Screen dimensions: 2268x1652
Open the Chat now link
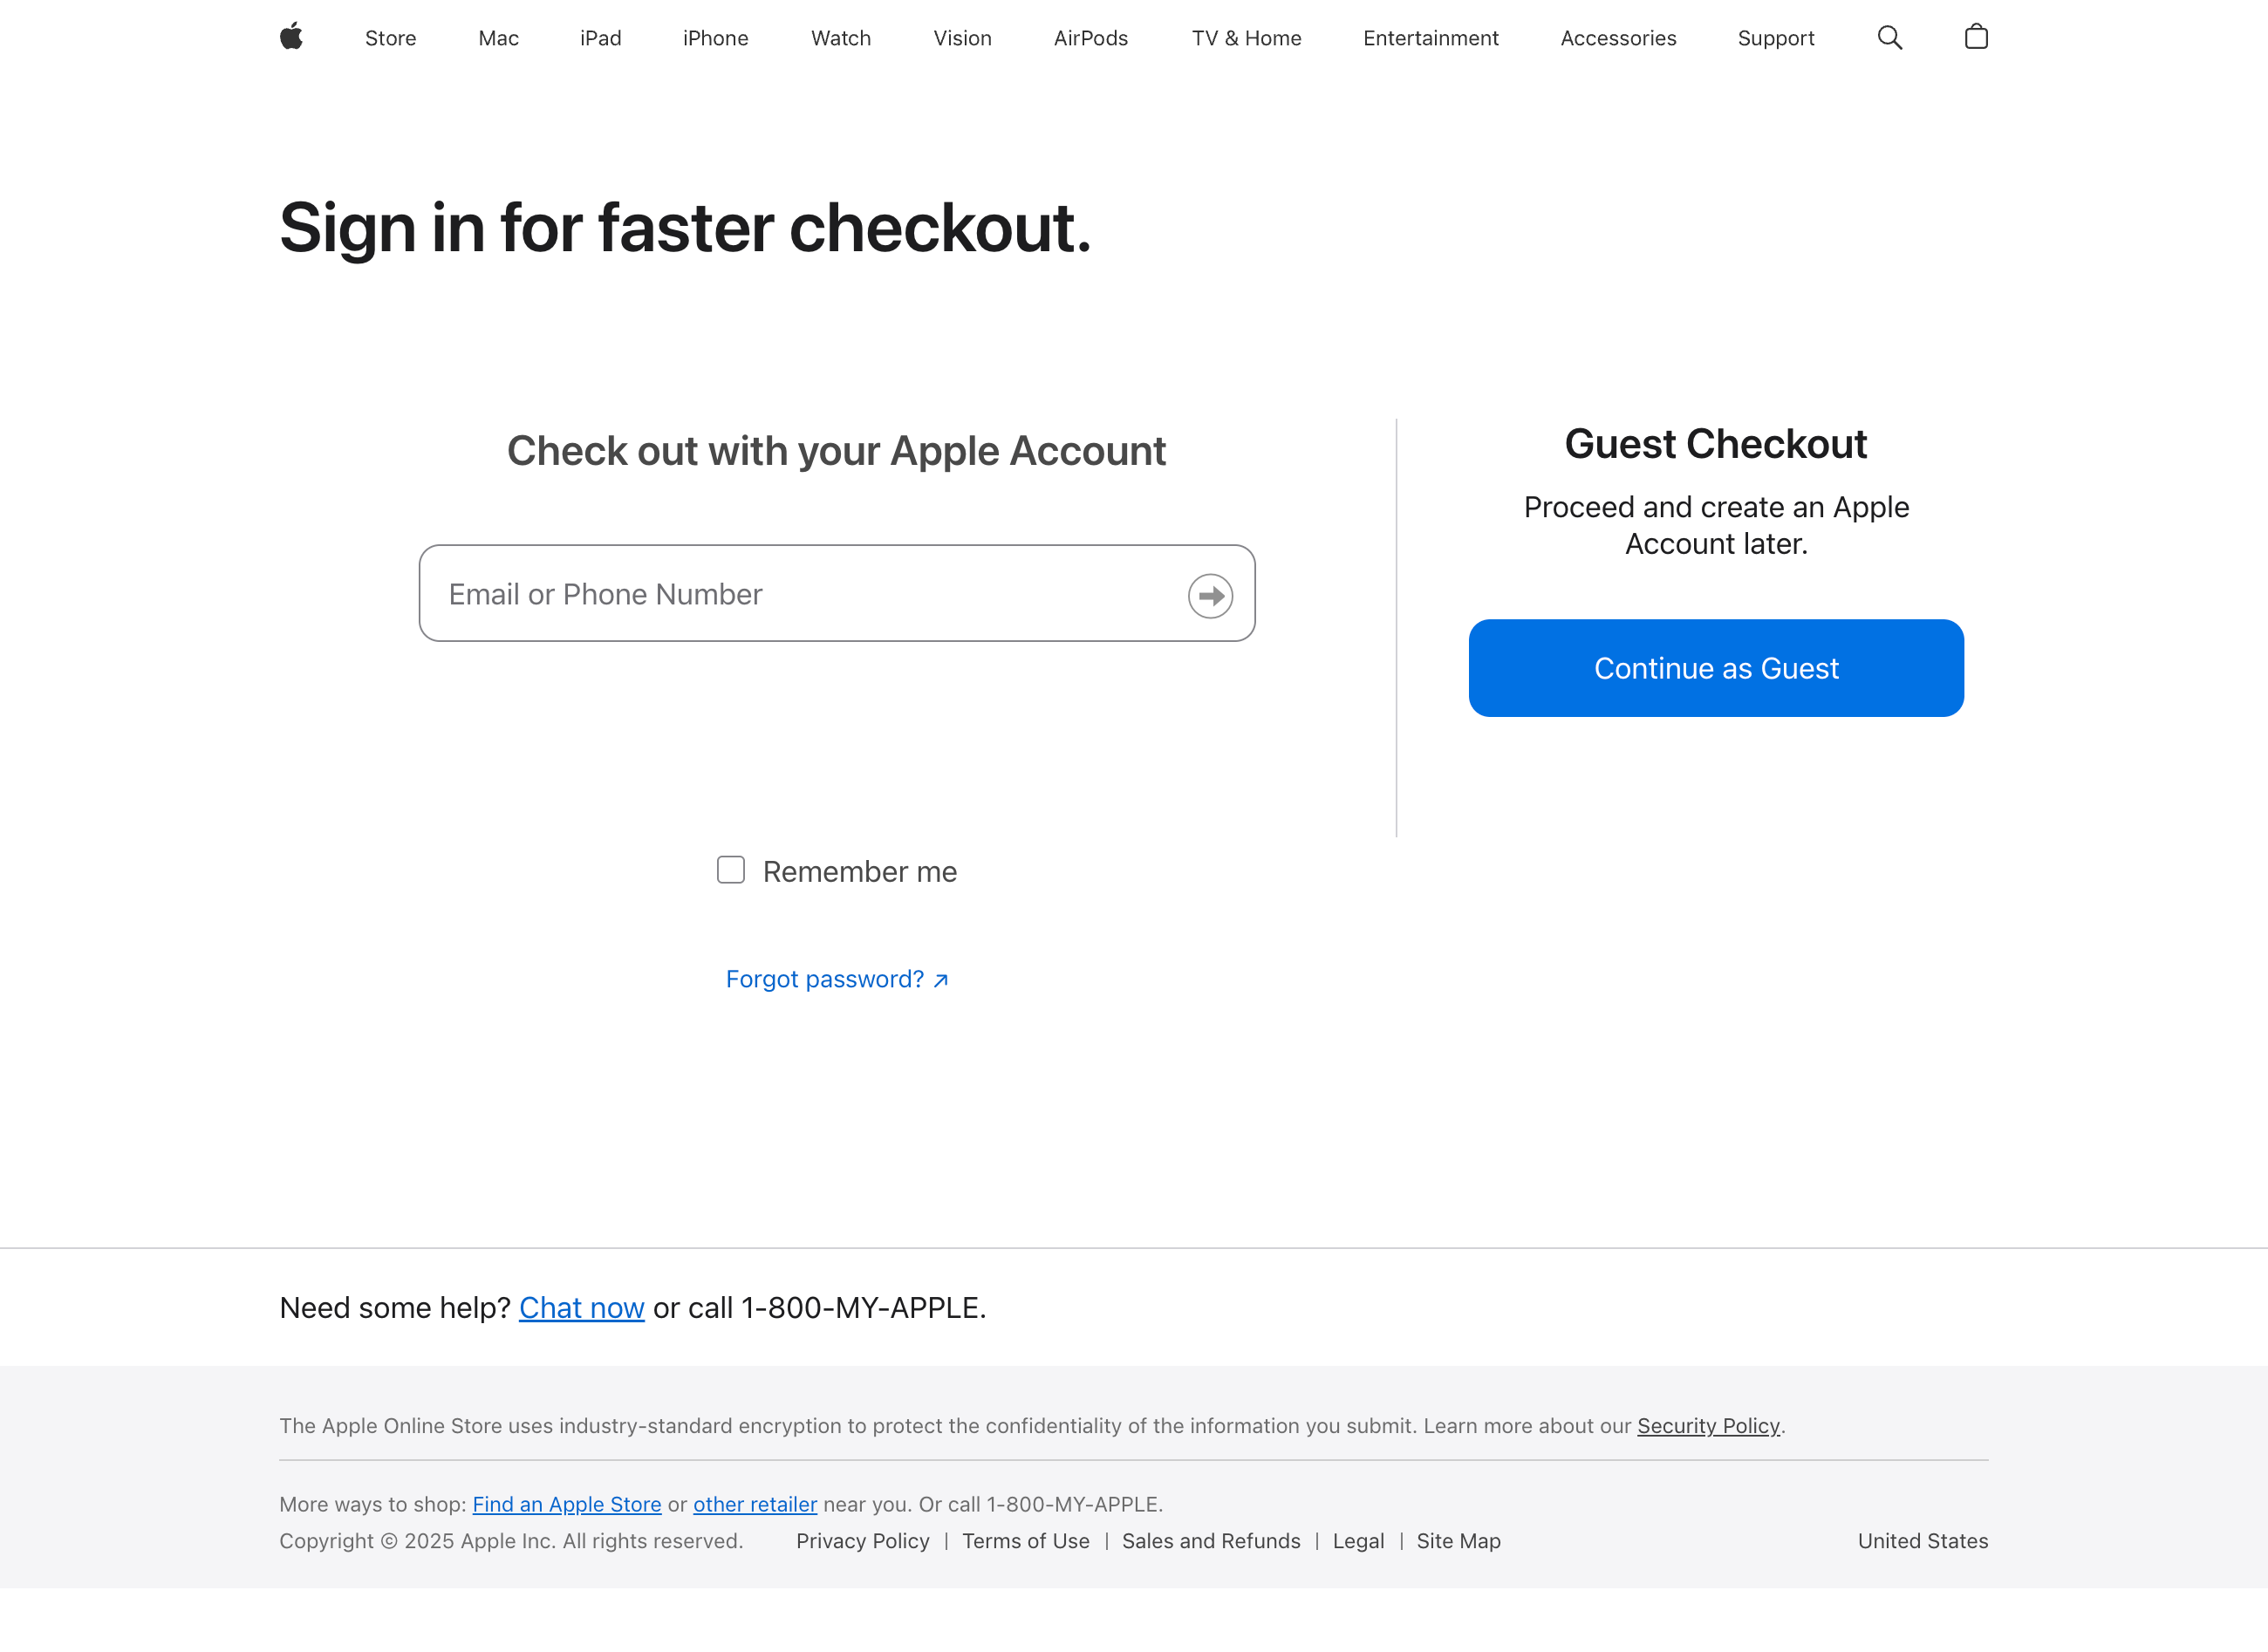click(581, 1307)
